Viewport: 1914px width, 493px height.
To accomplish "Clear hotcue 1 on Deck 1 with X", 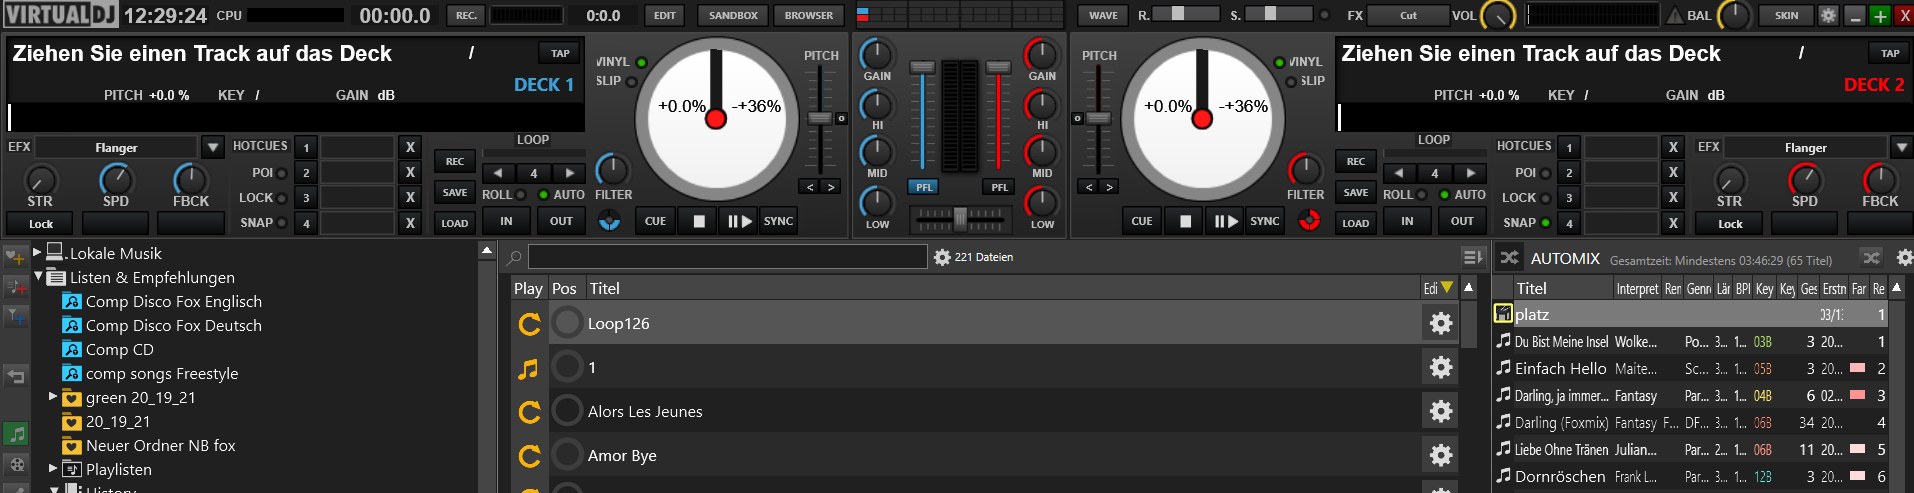I will tap(410, 147).
